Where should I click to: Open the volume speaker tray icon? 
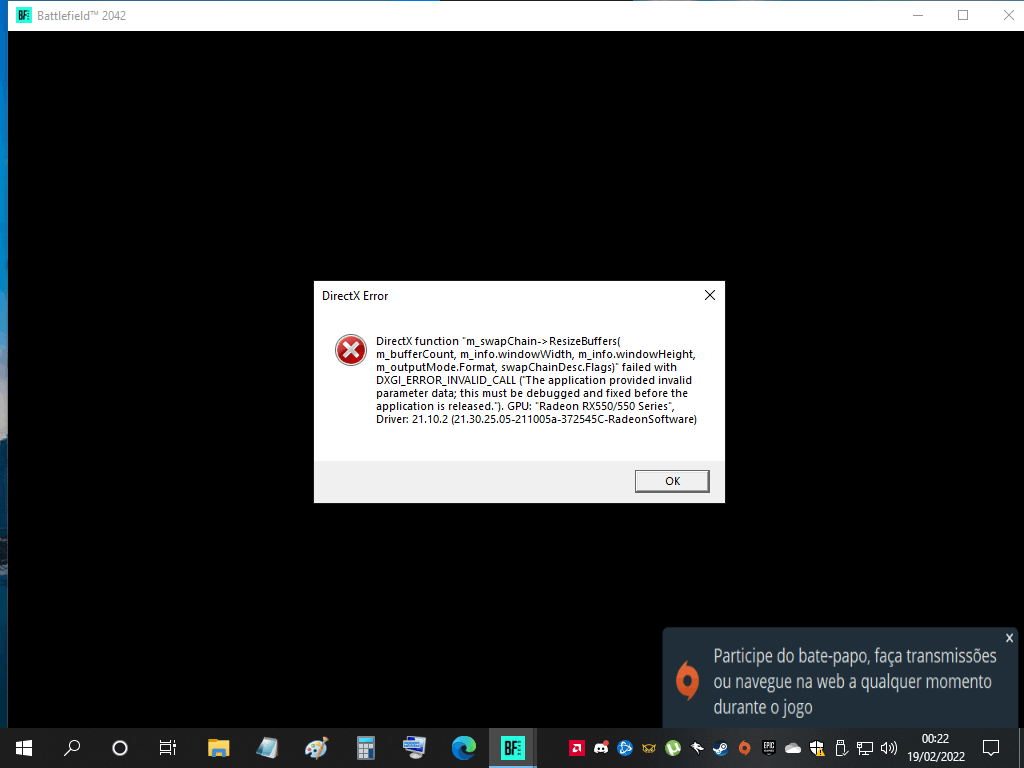click(x=889, y=748)
